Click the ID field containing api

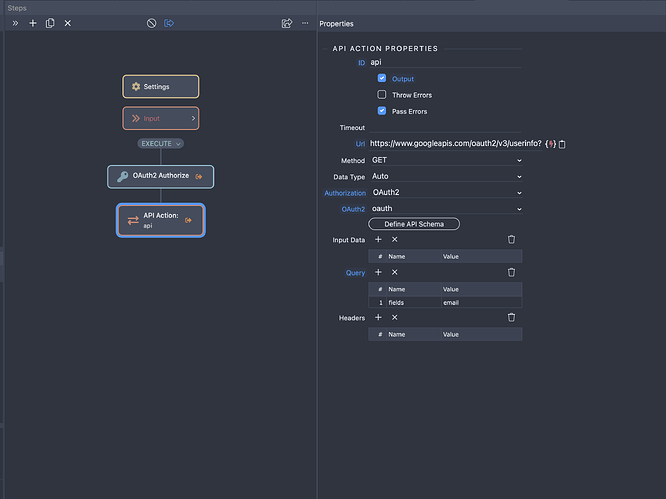[x=445, y=62]
